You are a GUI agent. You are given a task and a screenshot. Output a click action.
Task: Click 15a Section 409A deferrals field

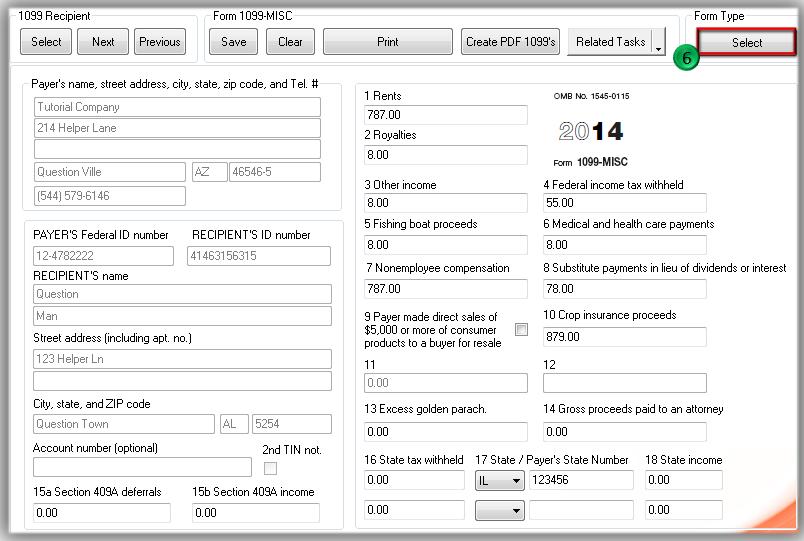pyautogui.click(x=102, y=513)
